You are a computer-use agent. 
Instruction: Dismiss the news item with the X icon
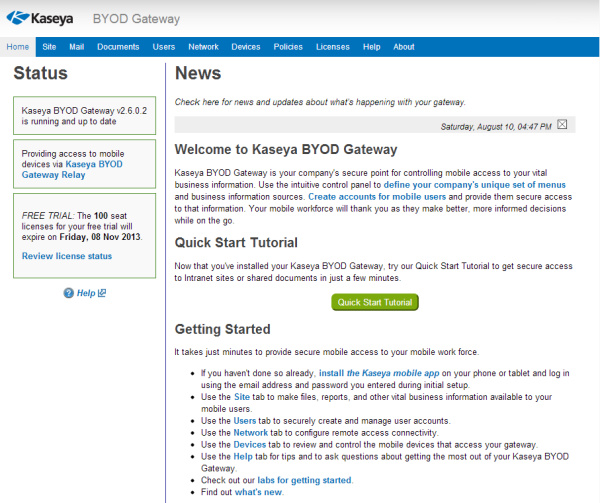coord(562,124)
